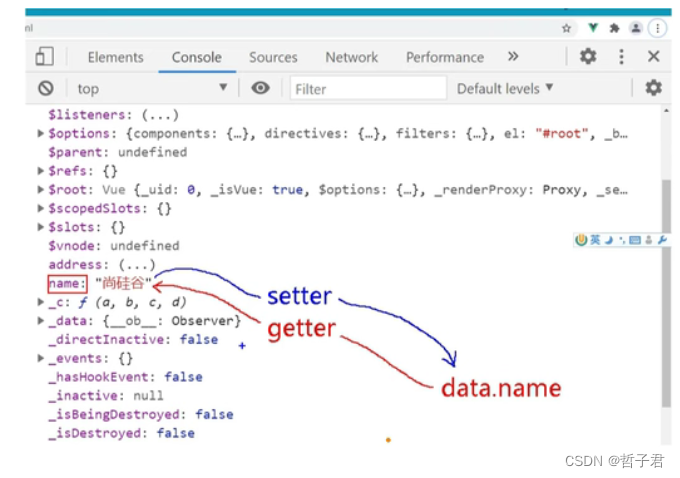Click the IME person icon
680x478 pixels.
coord(649,240)
